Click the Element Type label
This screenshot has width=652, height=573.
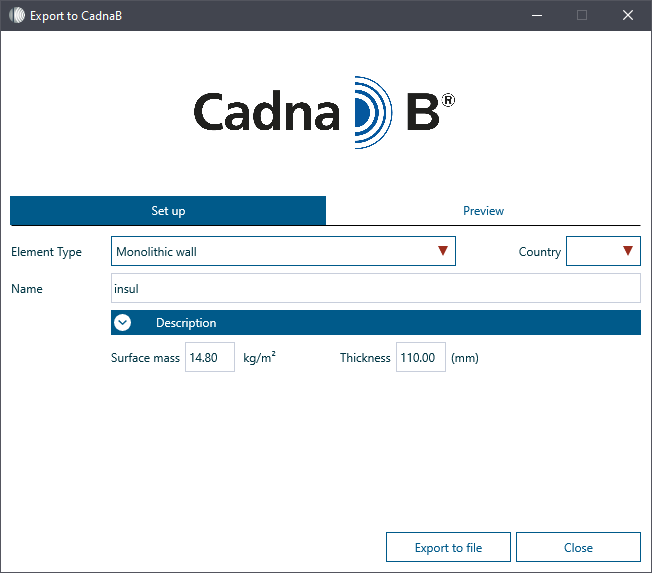click(46, 252)
